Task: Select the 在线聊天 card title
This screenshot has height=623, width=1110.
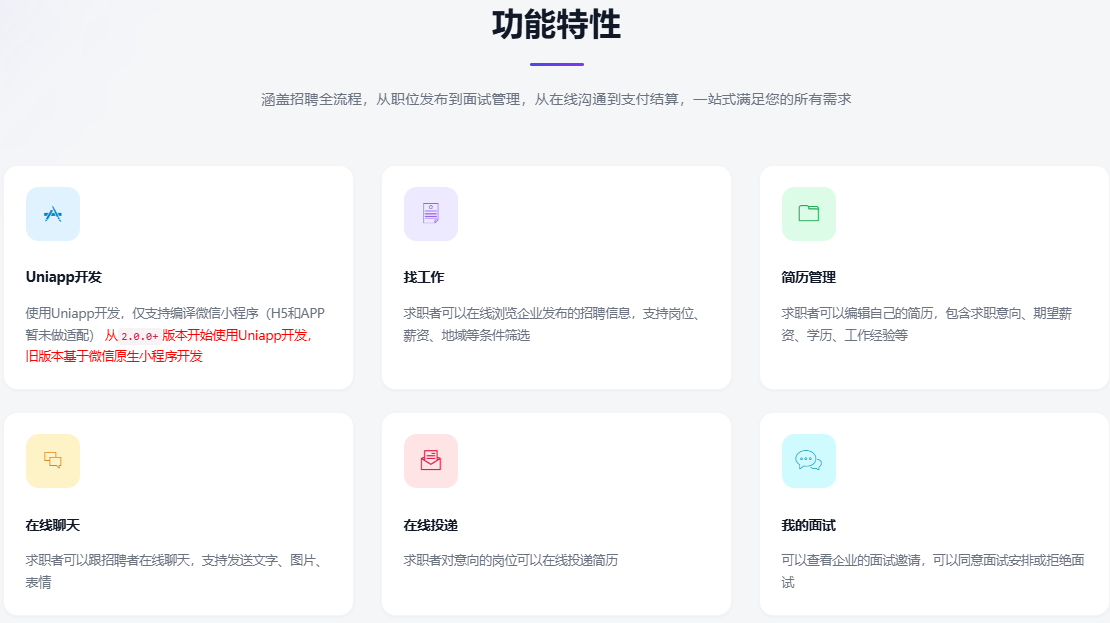Action: point(52,525)
